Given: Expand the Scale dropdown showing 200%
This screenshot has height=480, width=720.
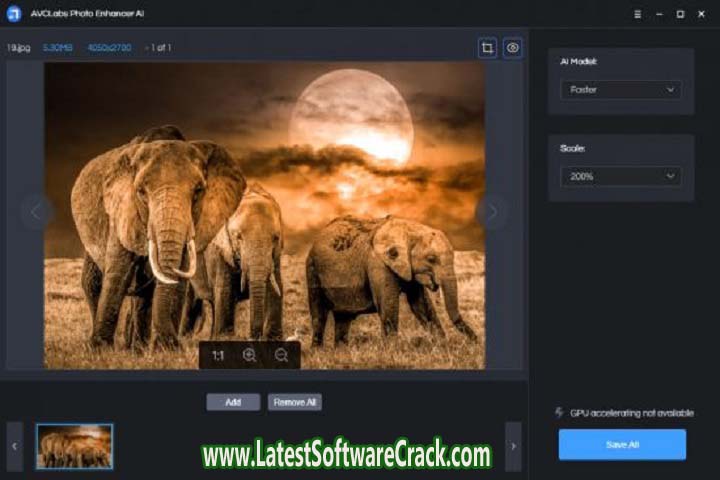Looking at the screenshot, I should pyautogui.click(x=621, y=176).
